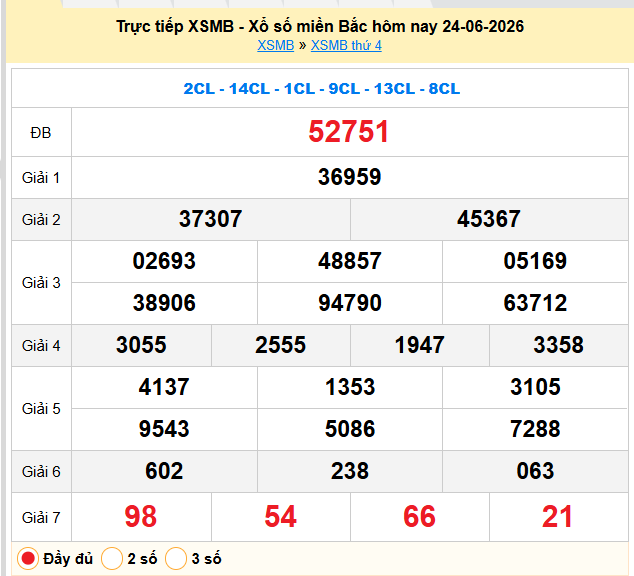Click the Giải 6 number 063
Image resolution: width=634 pixels, height=576 pixels.
535,471
